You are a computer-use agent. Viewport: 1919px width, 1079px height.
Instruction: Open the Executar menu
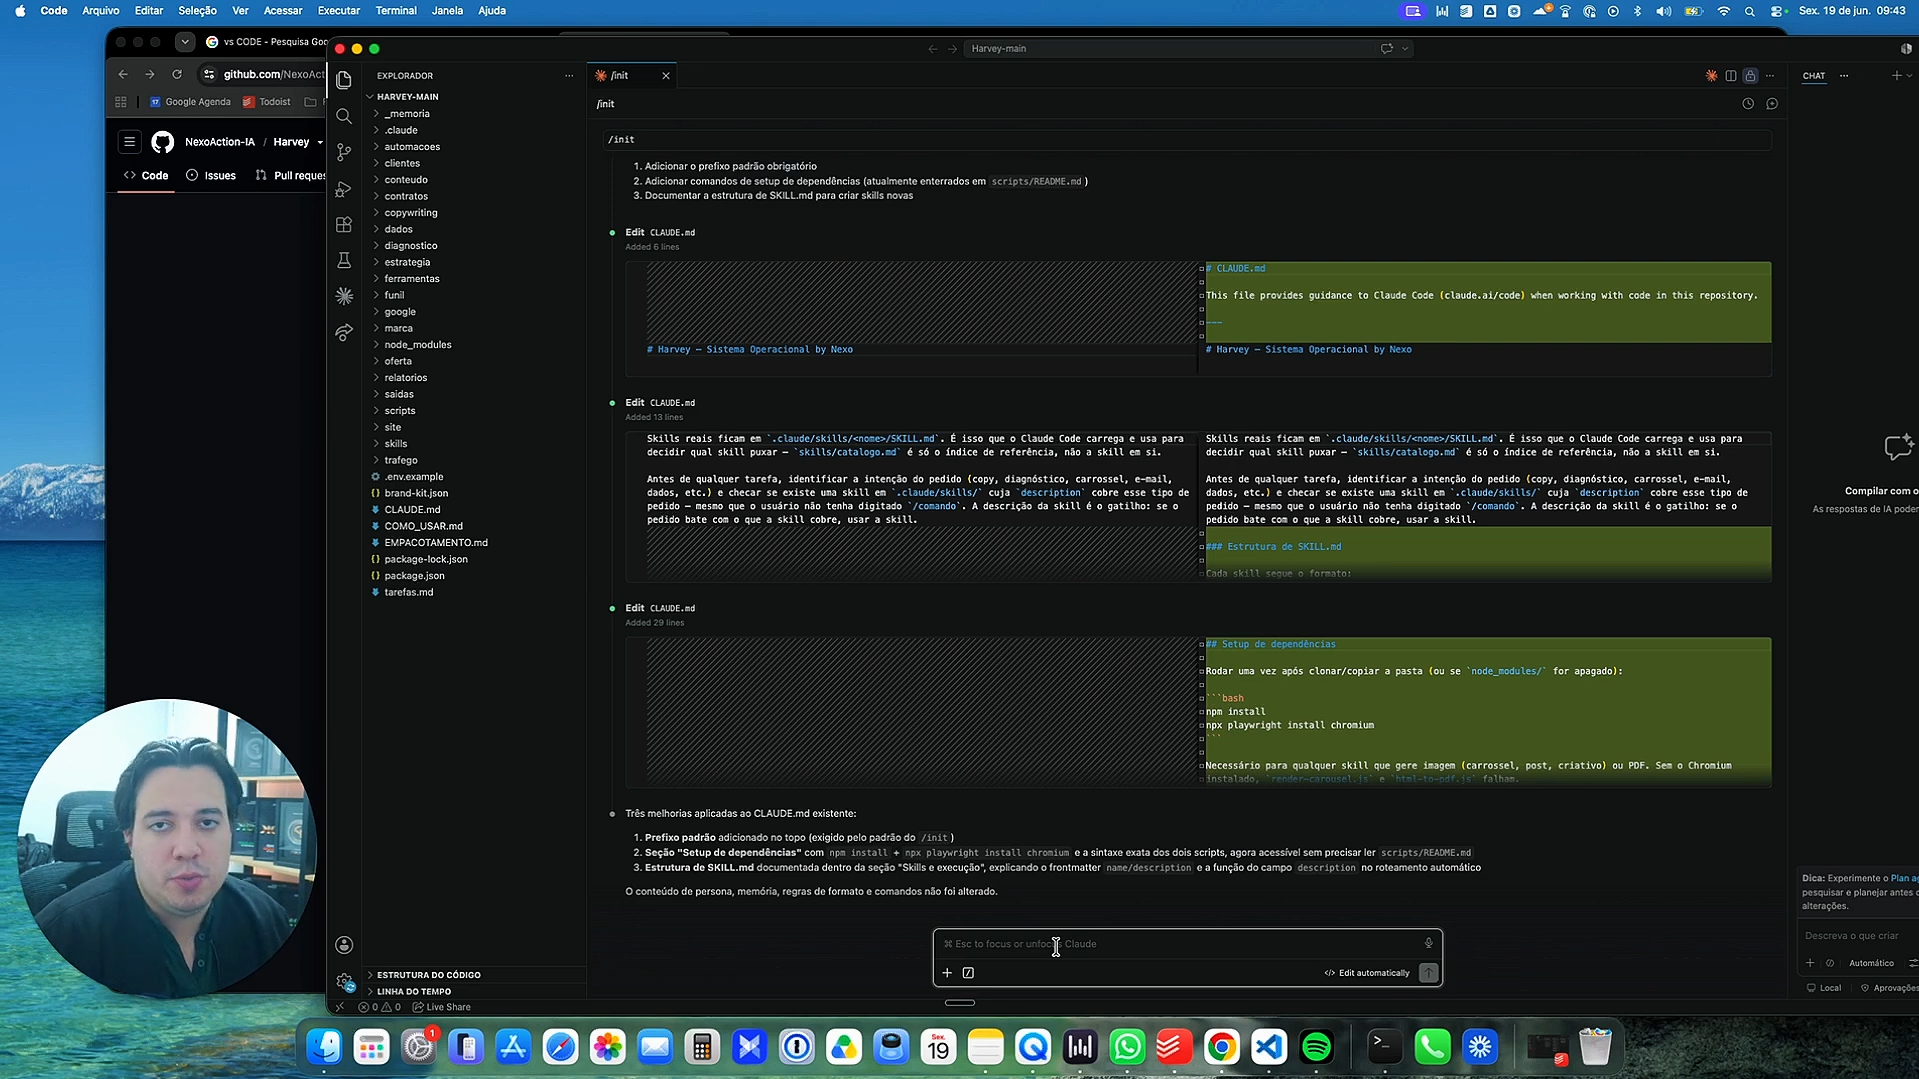(x=338, y=11)
